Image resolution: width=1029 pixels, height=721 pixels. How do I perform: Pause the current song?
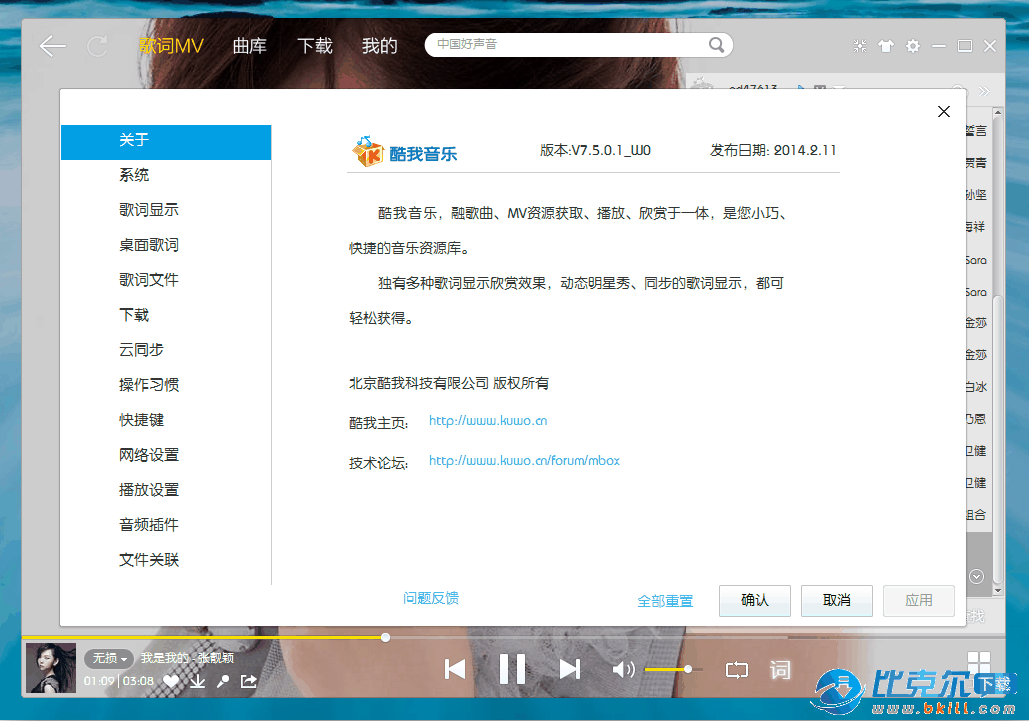[512, 669]
